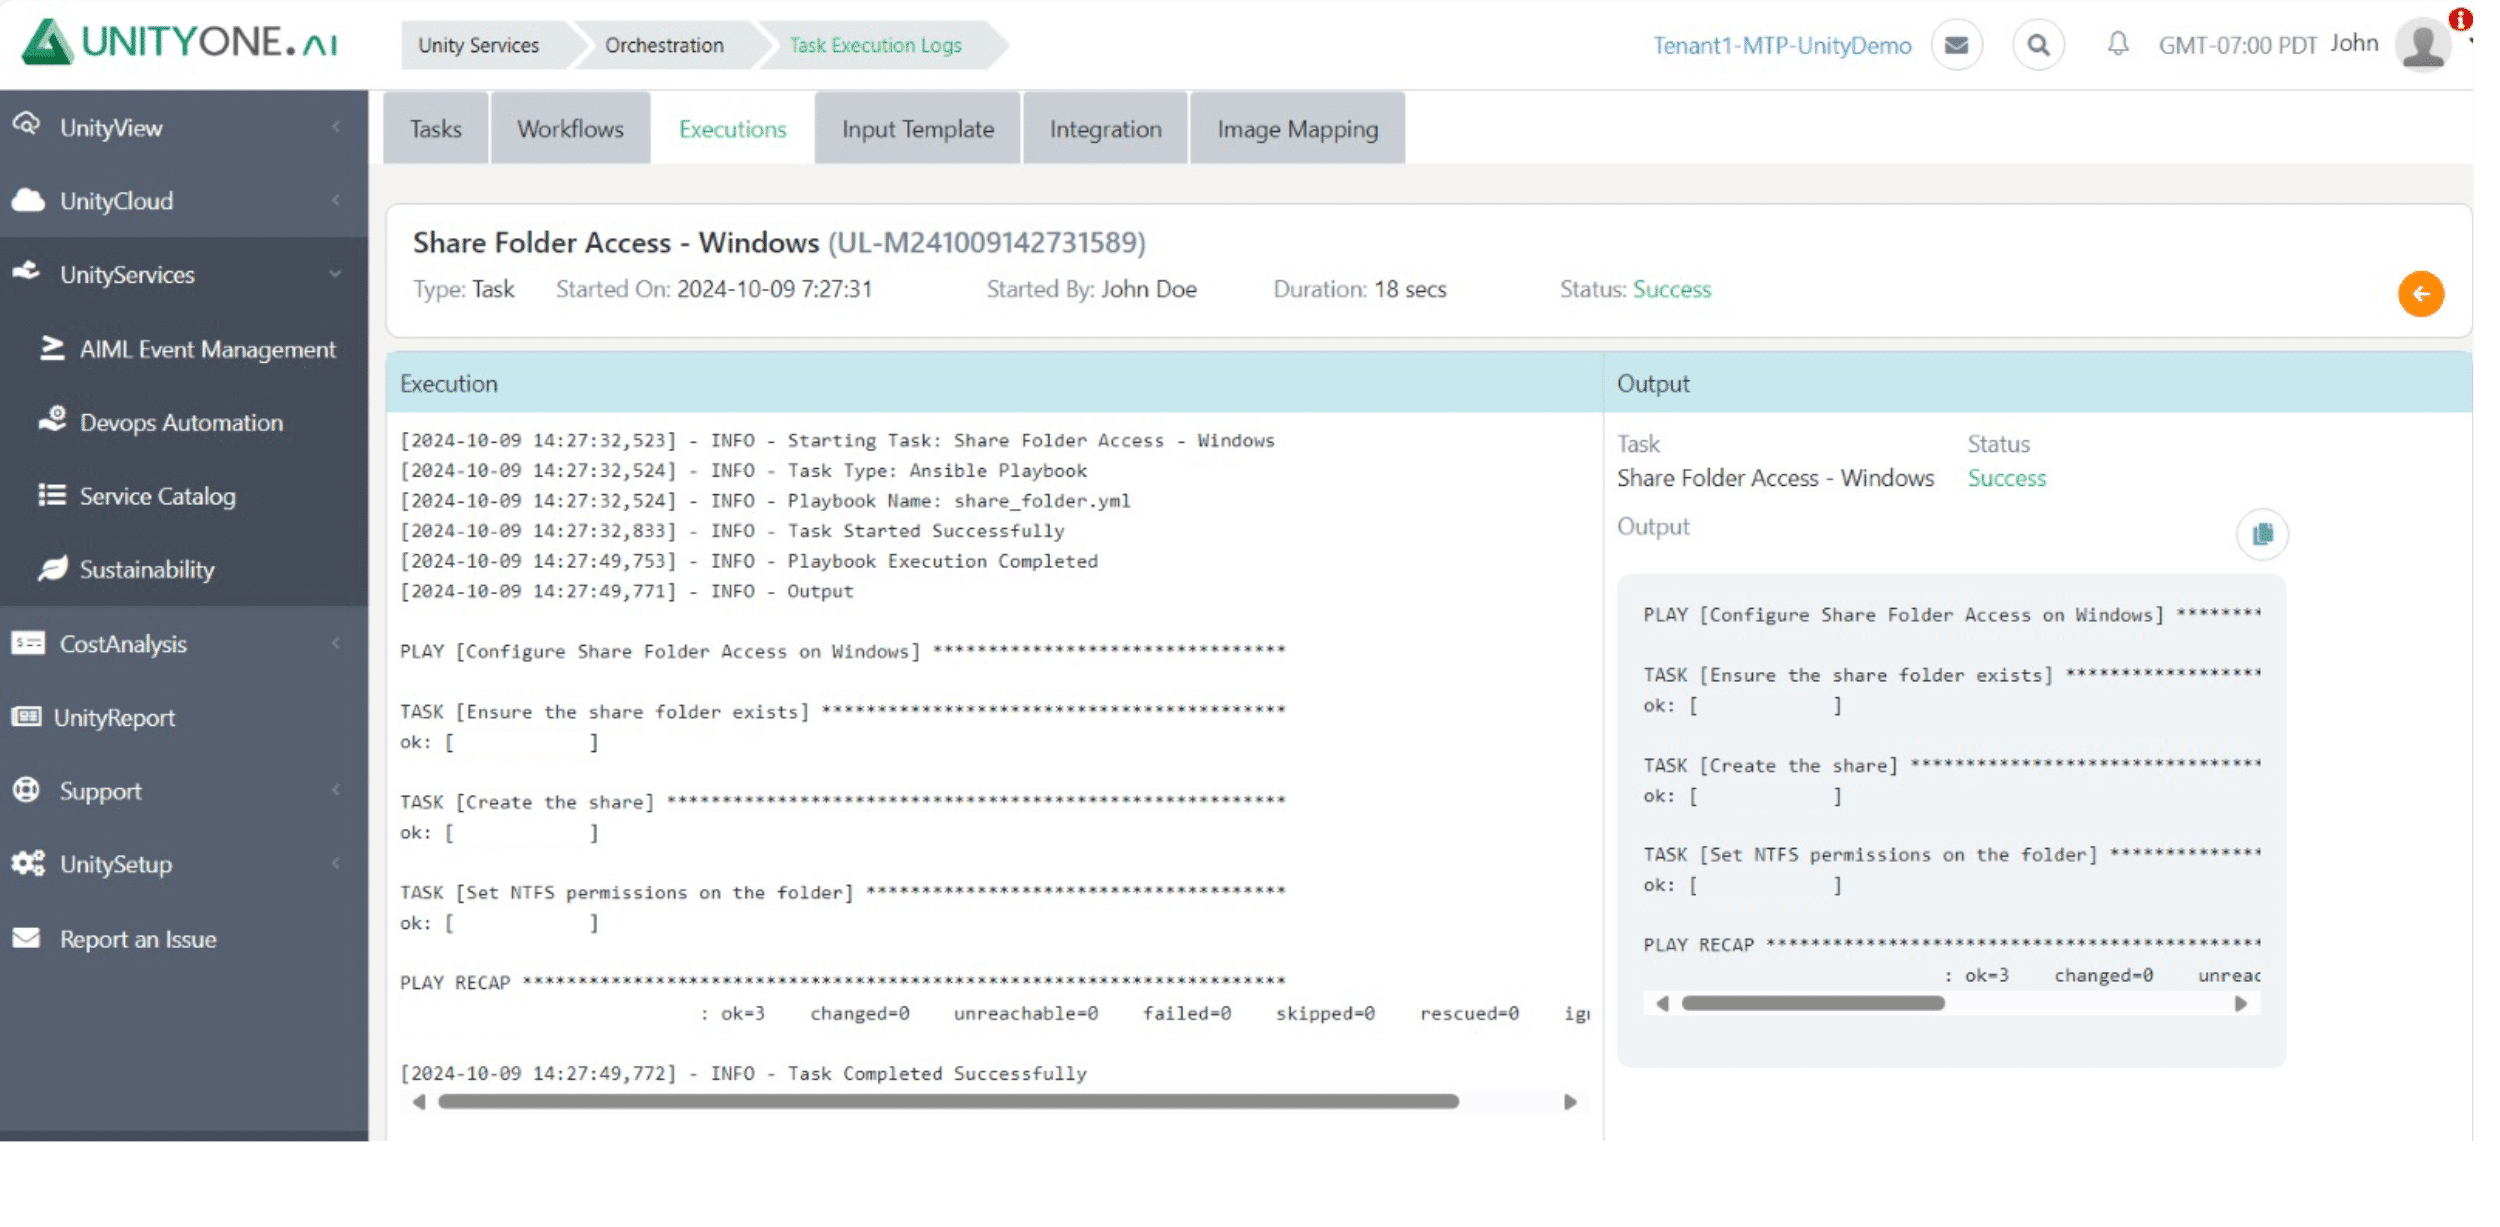Open Devops Automation in sidebar
2500x1227 pixels.
click(181, 422)
